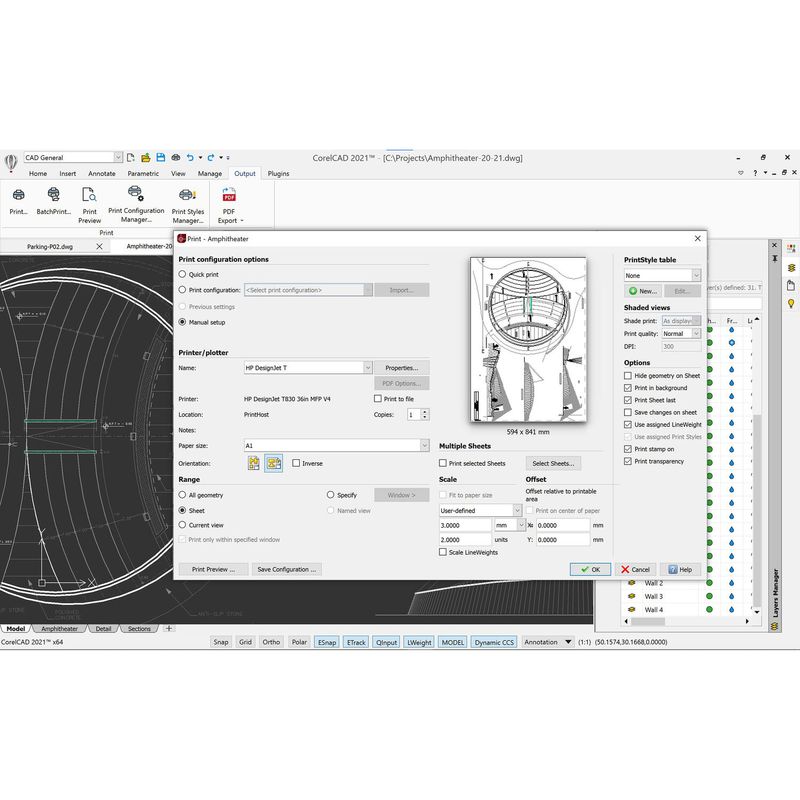Click the New document icon in quick access toolbar
Image resolution: width=800 pixels, height=800 pixels.
[131, 158]
